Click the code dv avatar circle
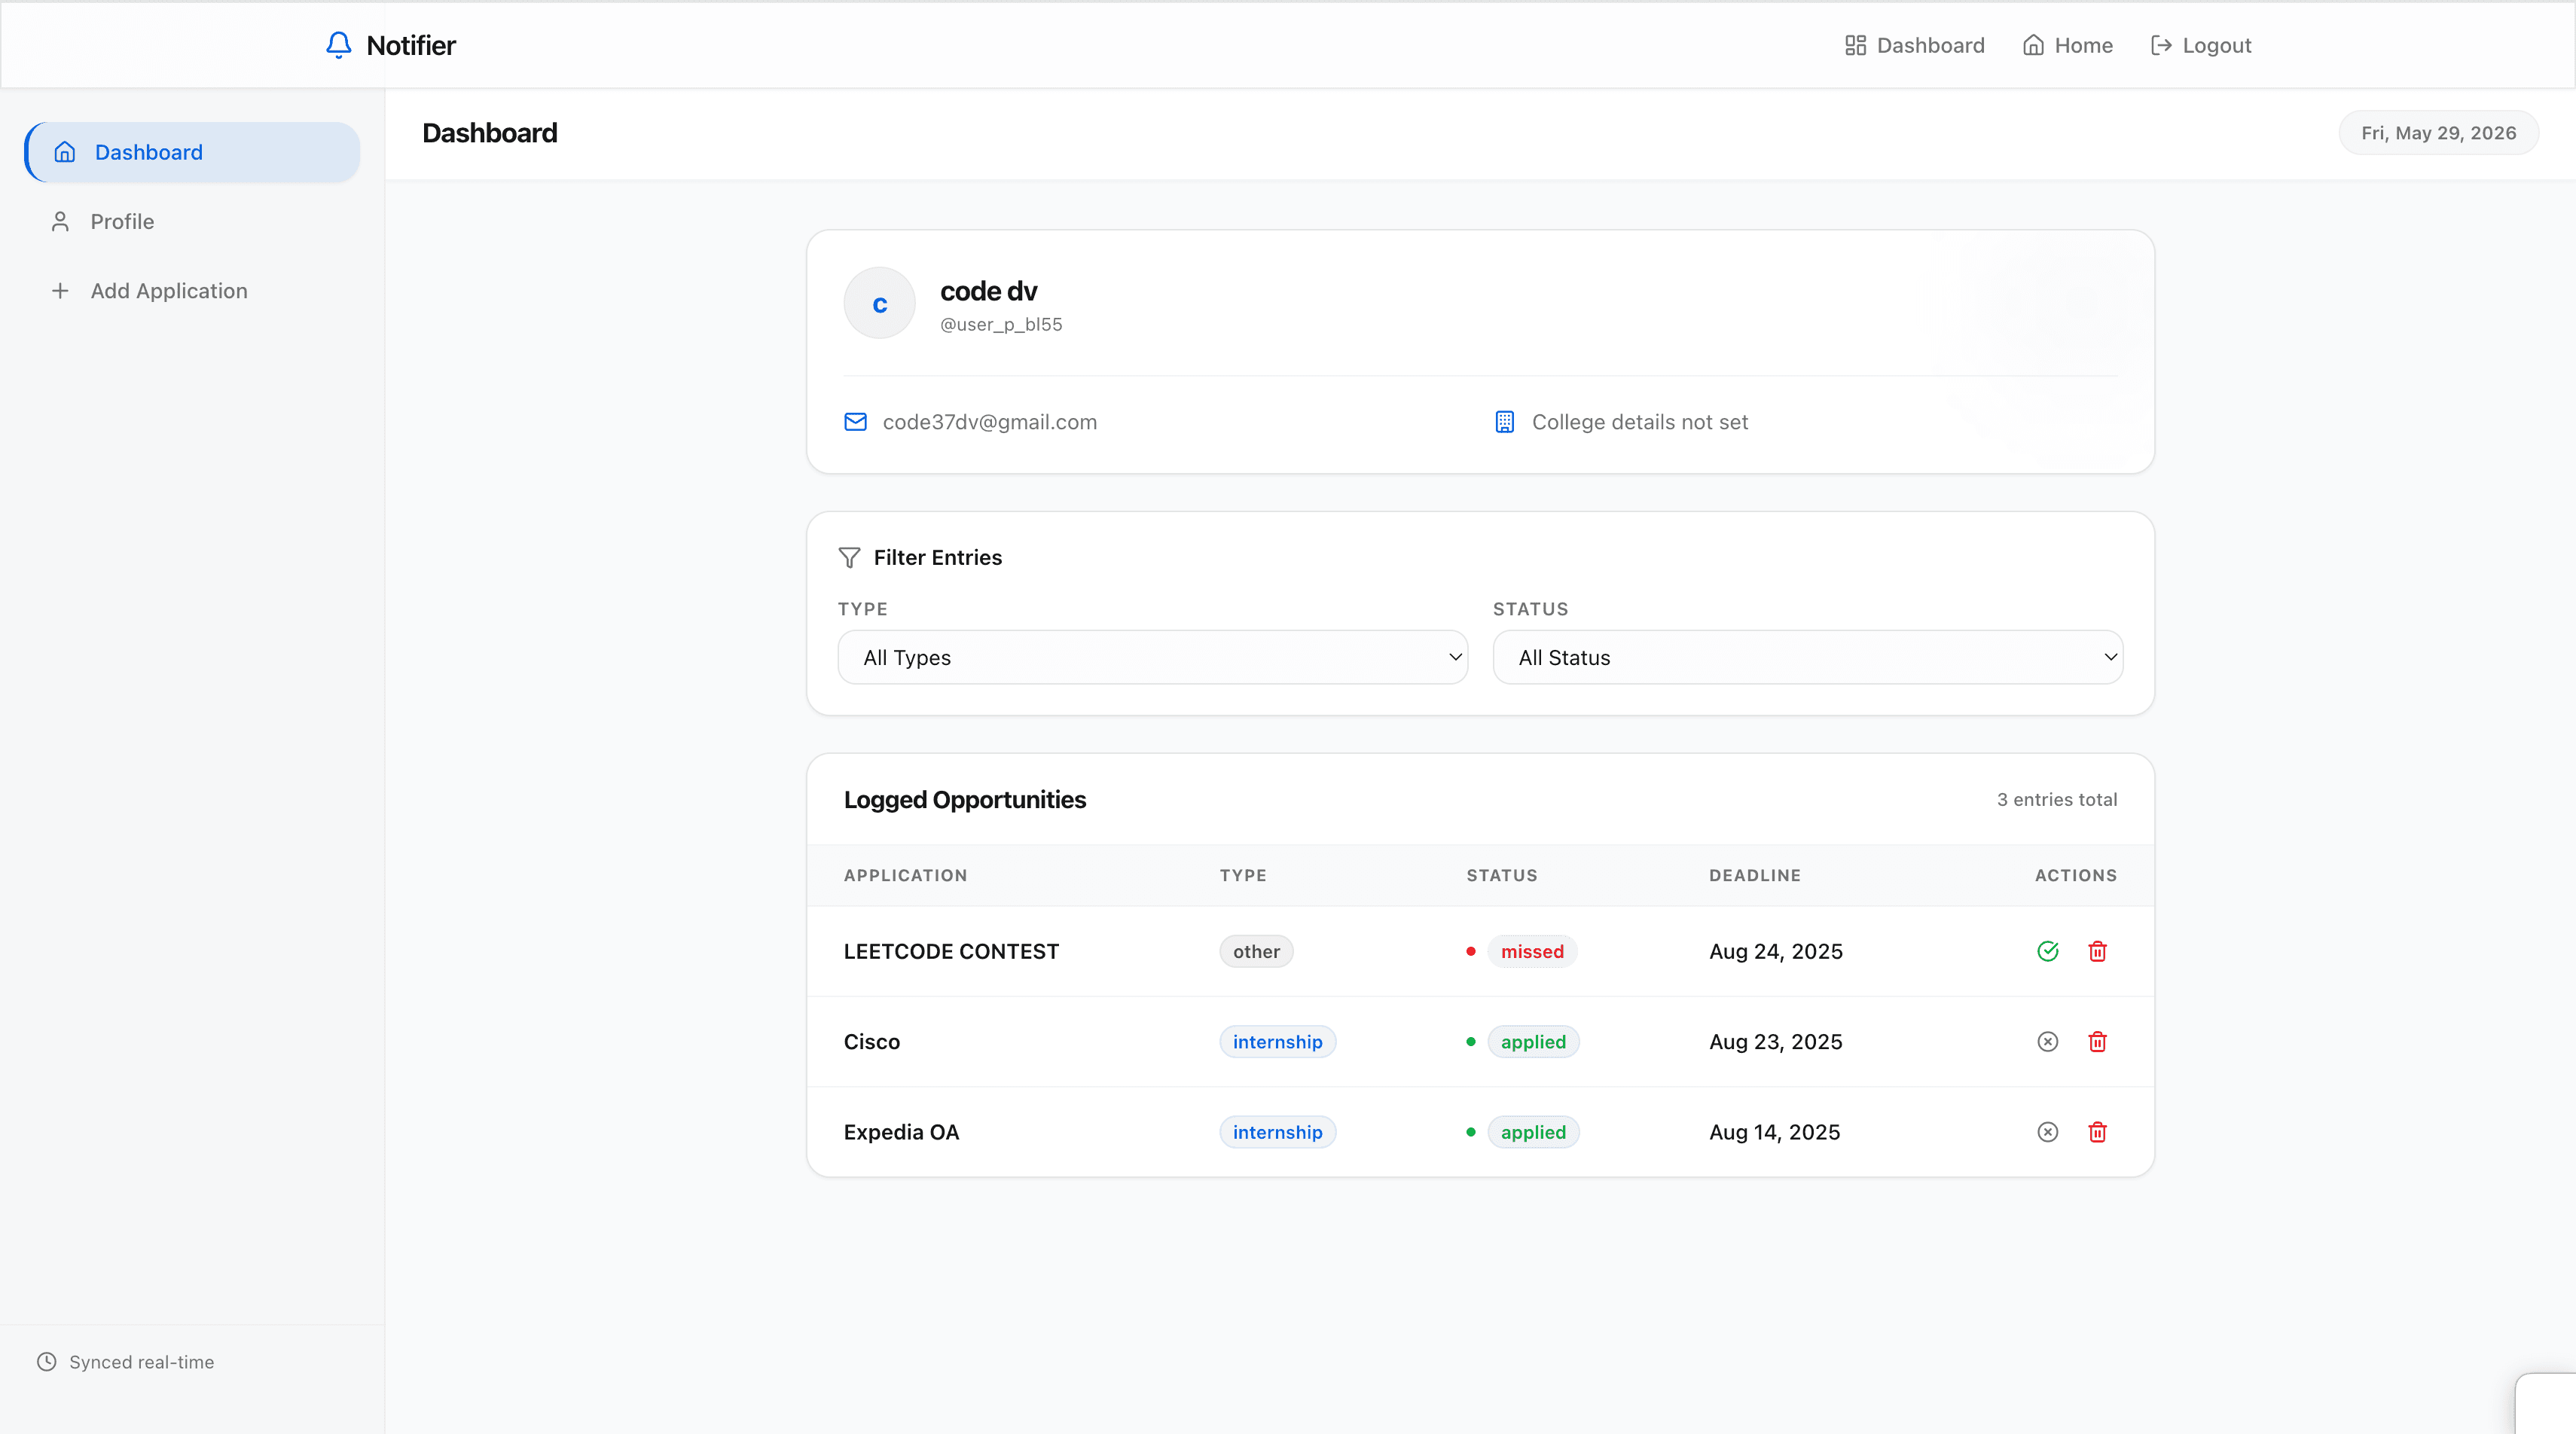2576x1434 pixels. pyautogui.click(x=879, y=304)
